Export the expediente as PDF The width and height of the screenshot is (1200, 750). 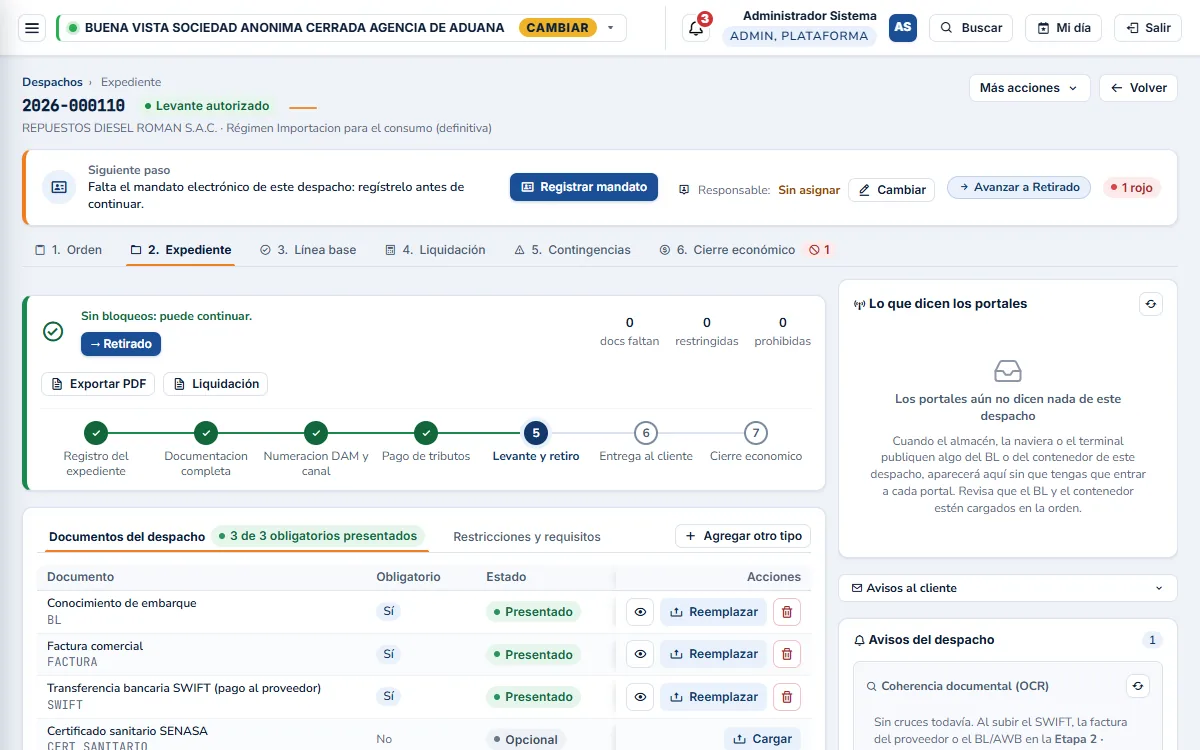(98, 384)
